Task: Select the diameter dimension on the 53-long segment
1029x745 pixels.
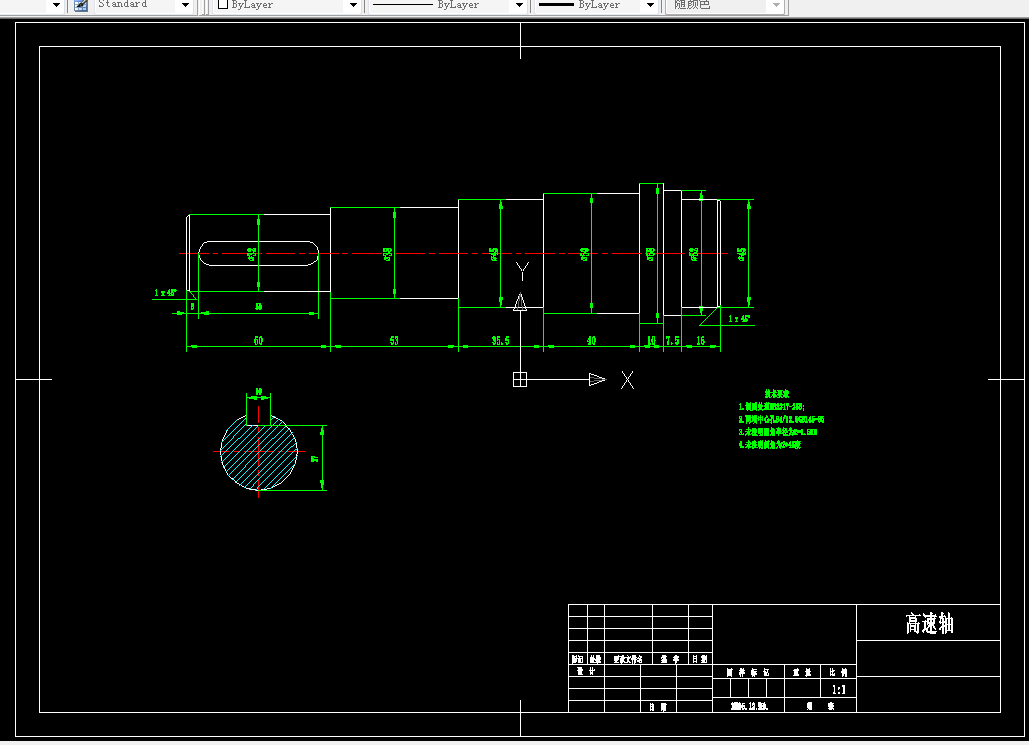Action: 387,253
